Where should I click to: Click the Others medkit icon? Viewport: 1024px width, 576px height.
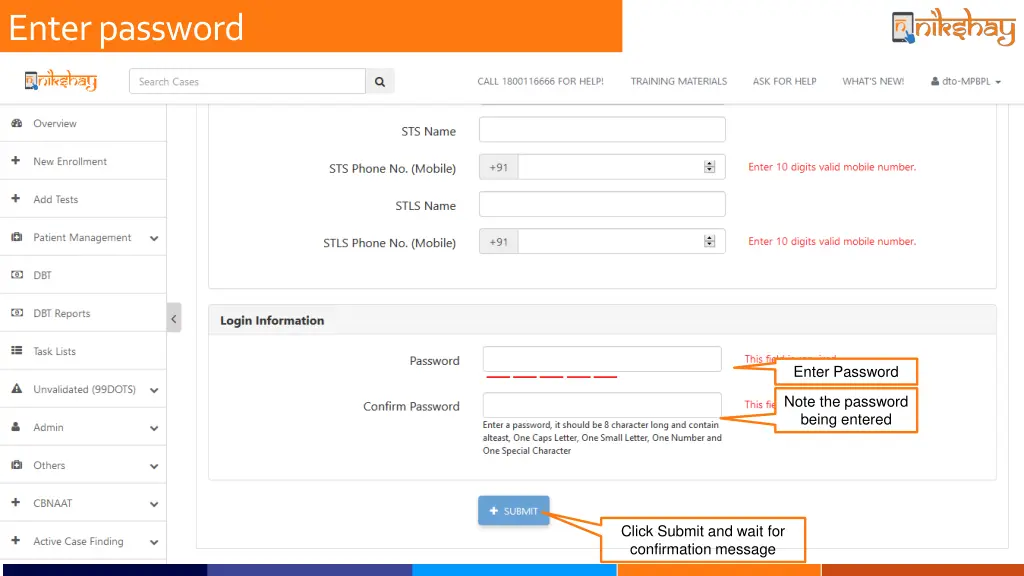click(x=17, y=465)
